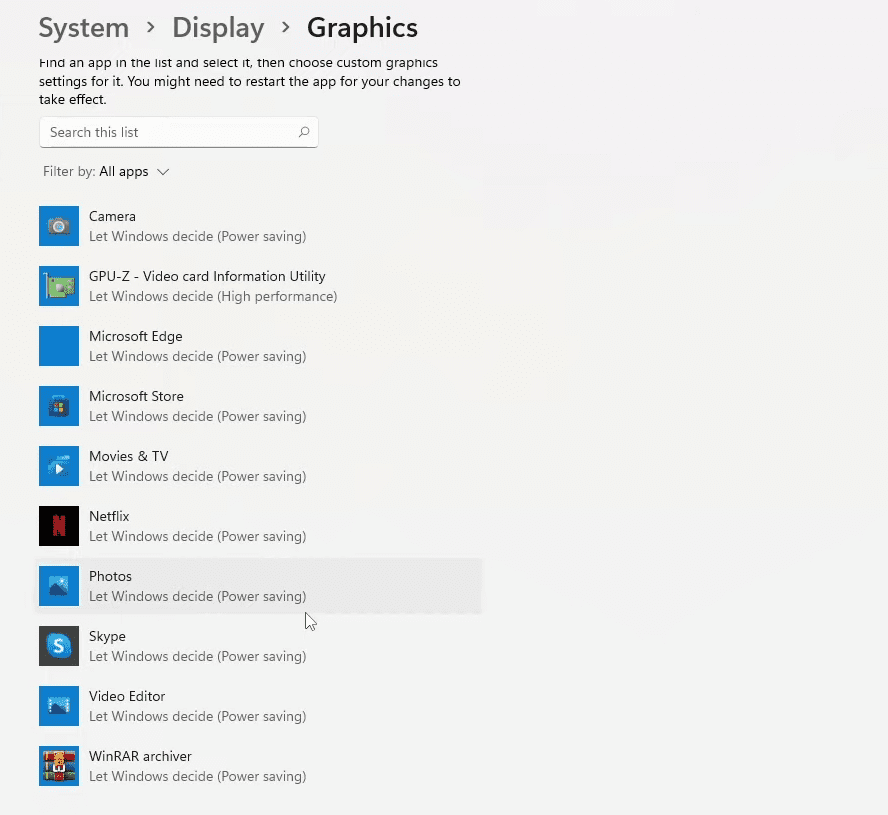888x815 pixels.
Task: Go back to Display in breadcrumb
Action: 218,28
